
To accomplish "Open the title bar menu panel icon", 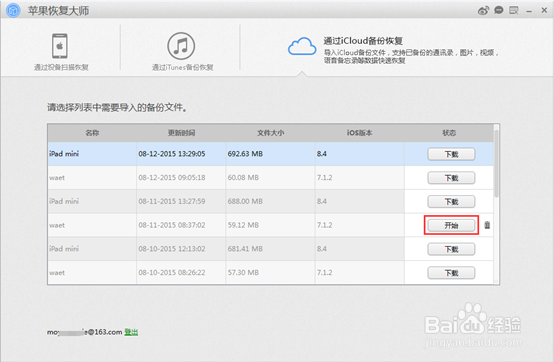I will 514,10.
